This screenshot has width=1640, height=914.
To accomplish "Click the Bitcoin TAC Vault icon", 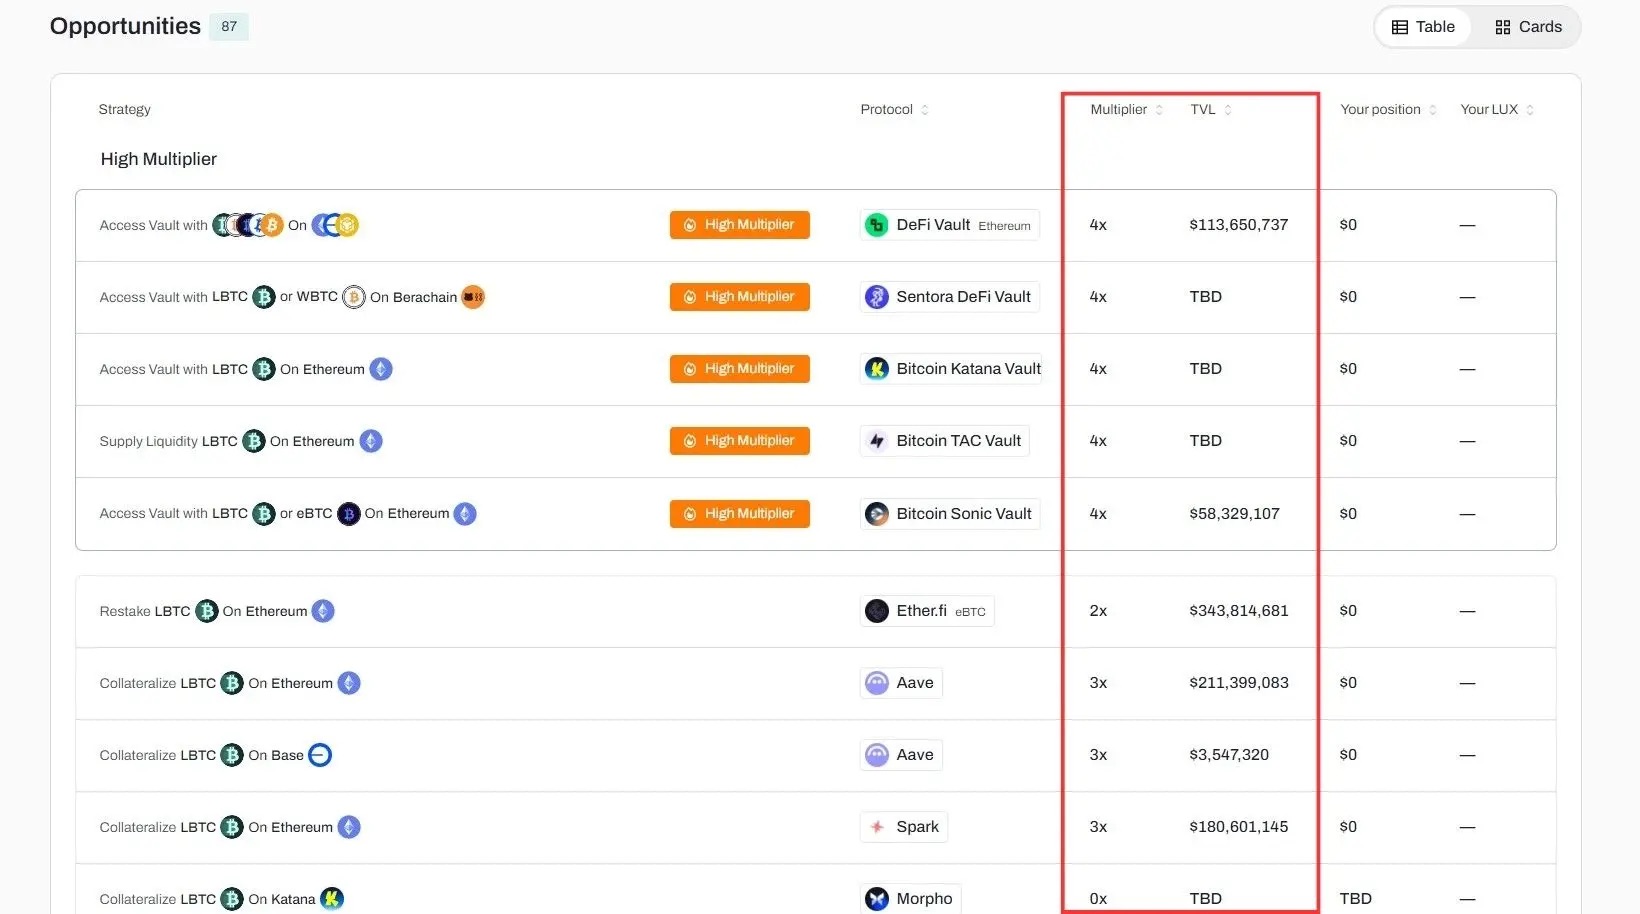I will pos(877,441).
